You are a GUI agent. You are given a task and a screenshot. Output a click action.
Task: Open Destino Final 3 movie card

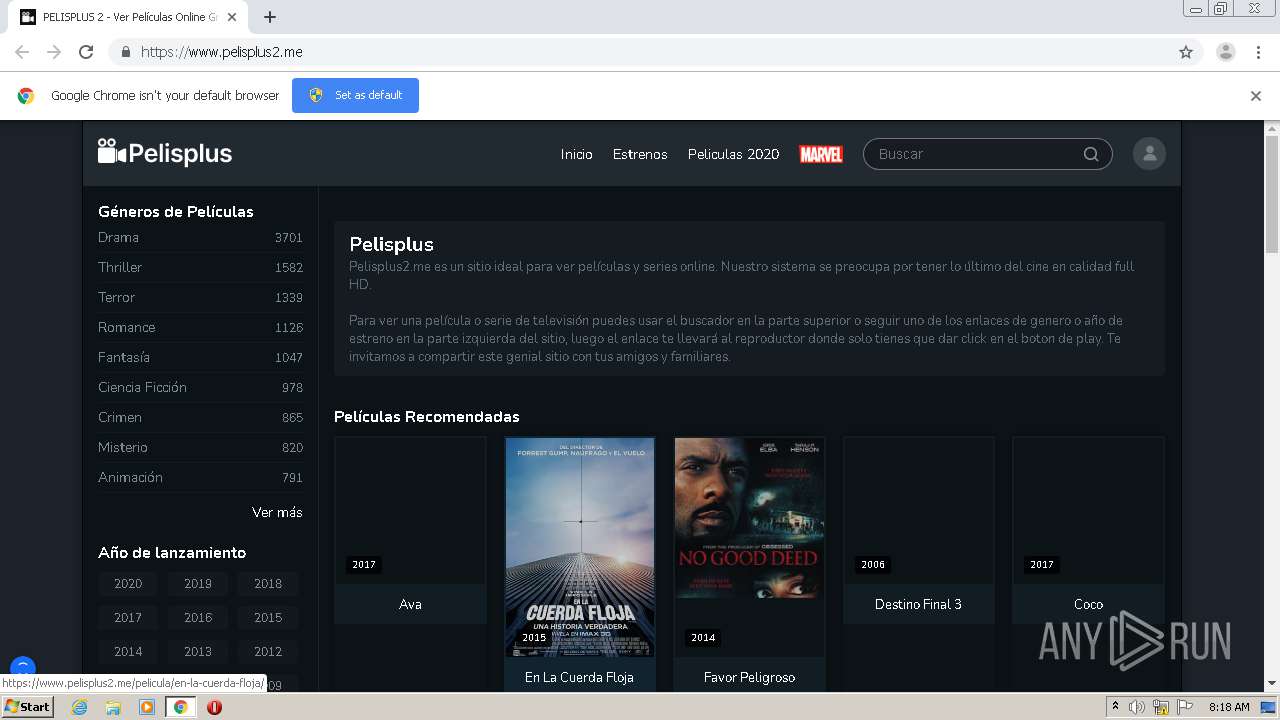point(919,530)
